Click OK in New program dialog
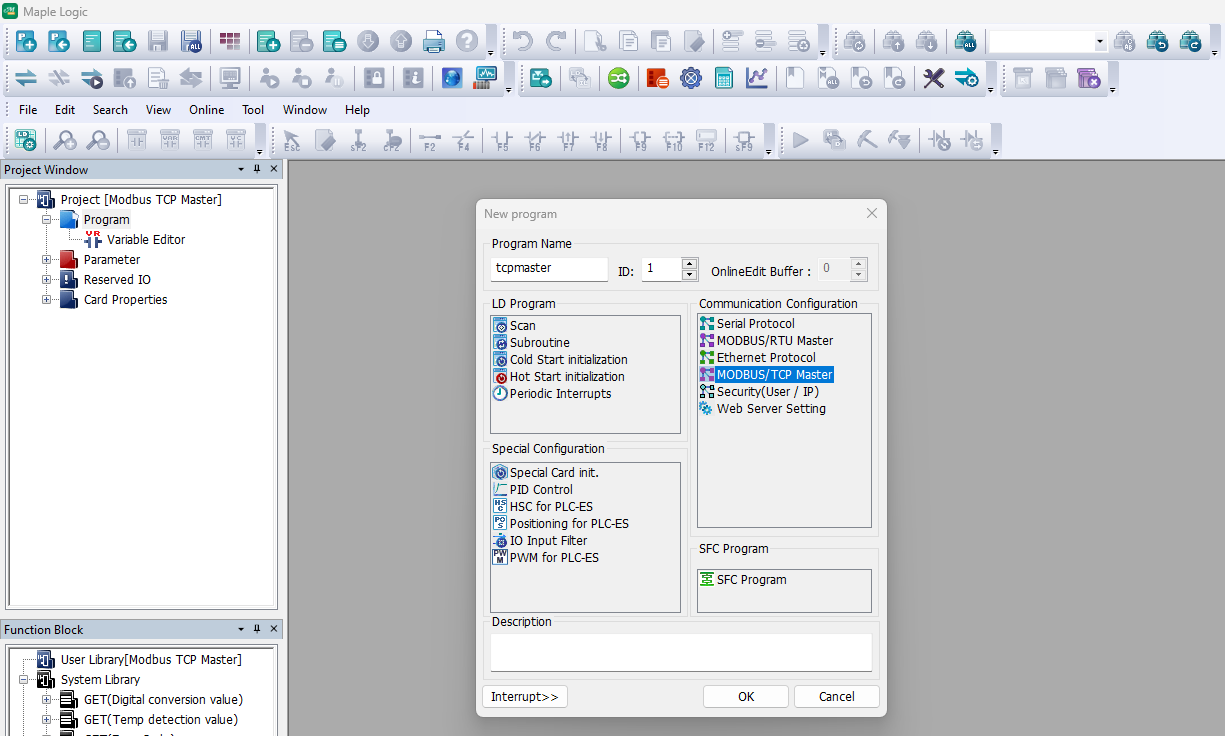1225x736 pixels. (746, 697)
